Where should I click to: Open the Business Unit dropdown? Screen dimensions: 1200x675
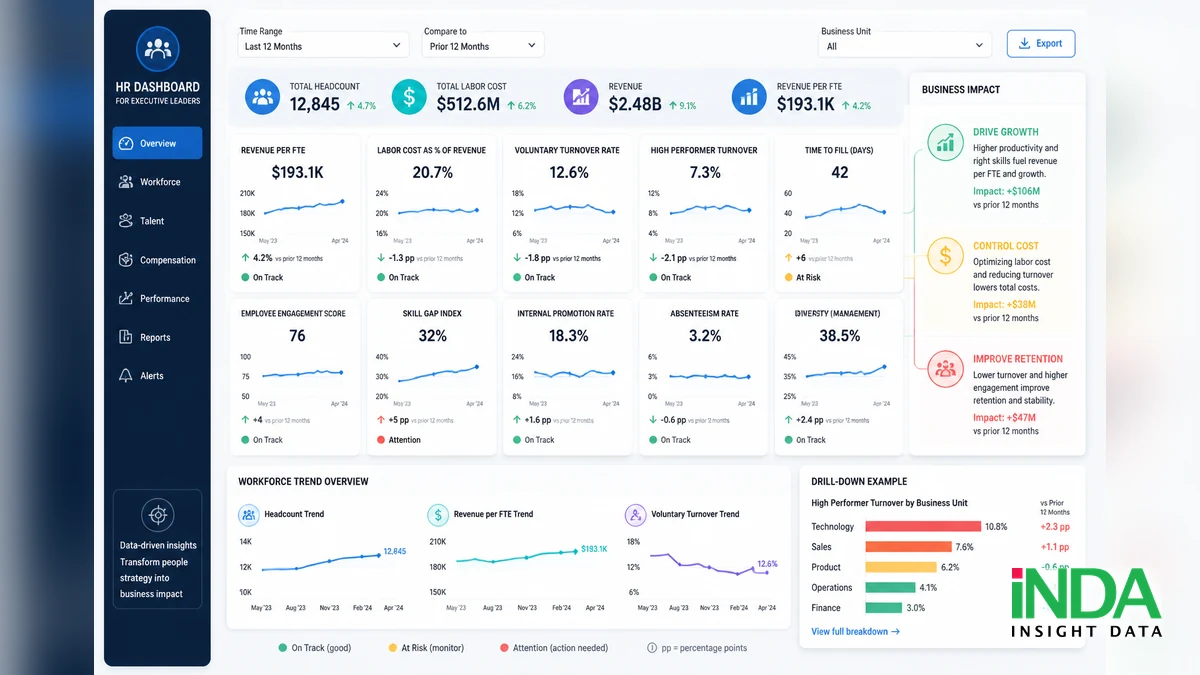(904, 46)
